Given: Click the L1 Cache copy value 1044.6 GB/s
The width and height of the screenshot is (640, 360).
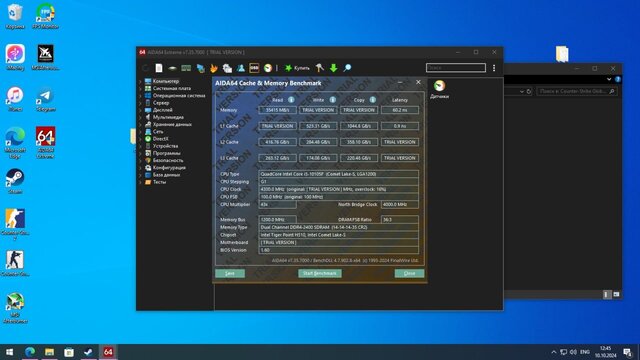Looking at the screenshot, I should tap(359, 126).
